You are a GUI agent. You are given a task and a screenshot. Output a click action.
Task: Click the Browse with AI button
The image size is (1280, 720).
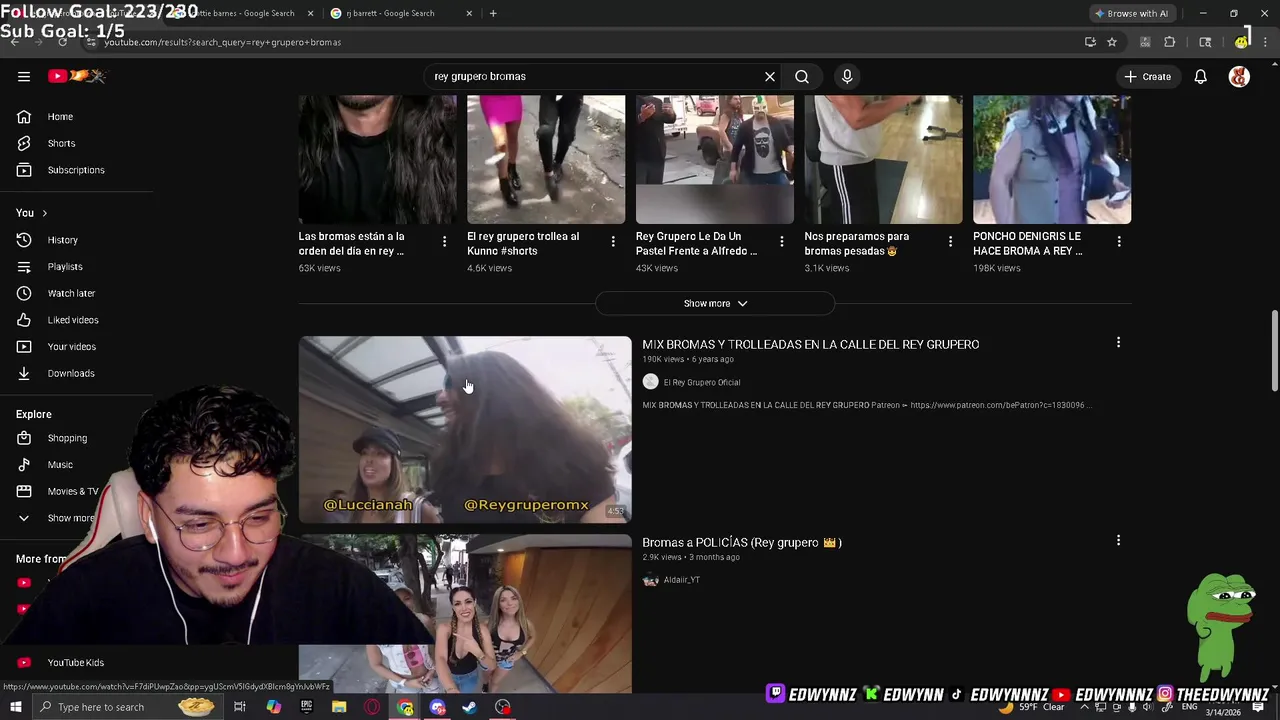point(1131,13)
